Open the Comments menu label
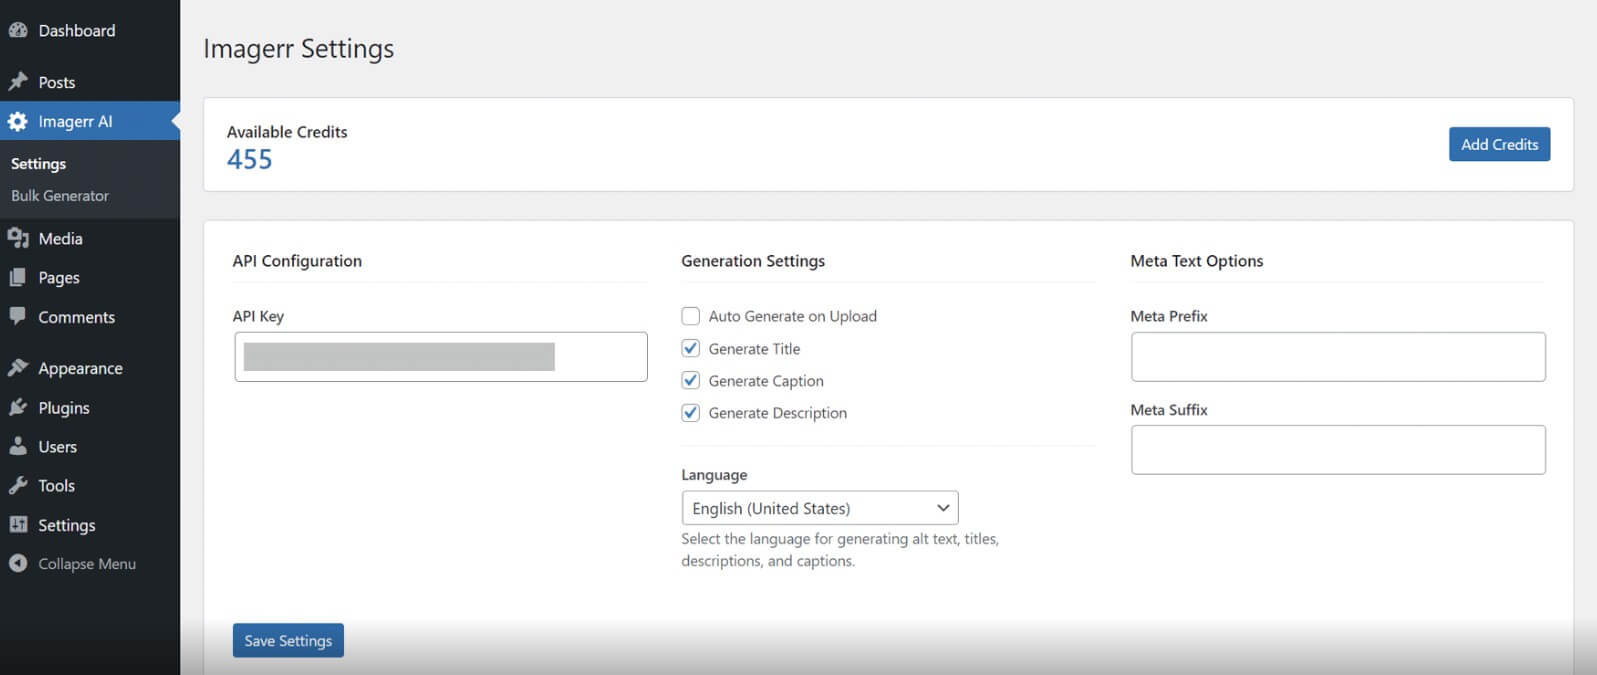The height and width of the screenshot is (675, 1597). click(x=76, y=317)
